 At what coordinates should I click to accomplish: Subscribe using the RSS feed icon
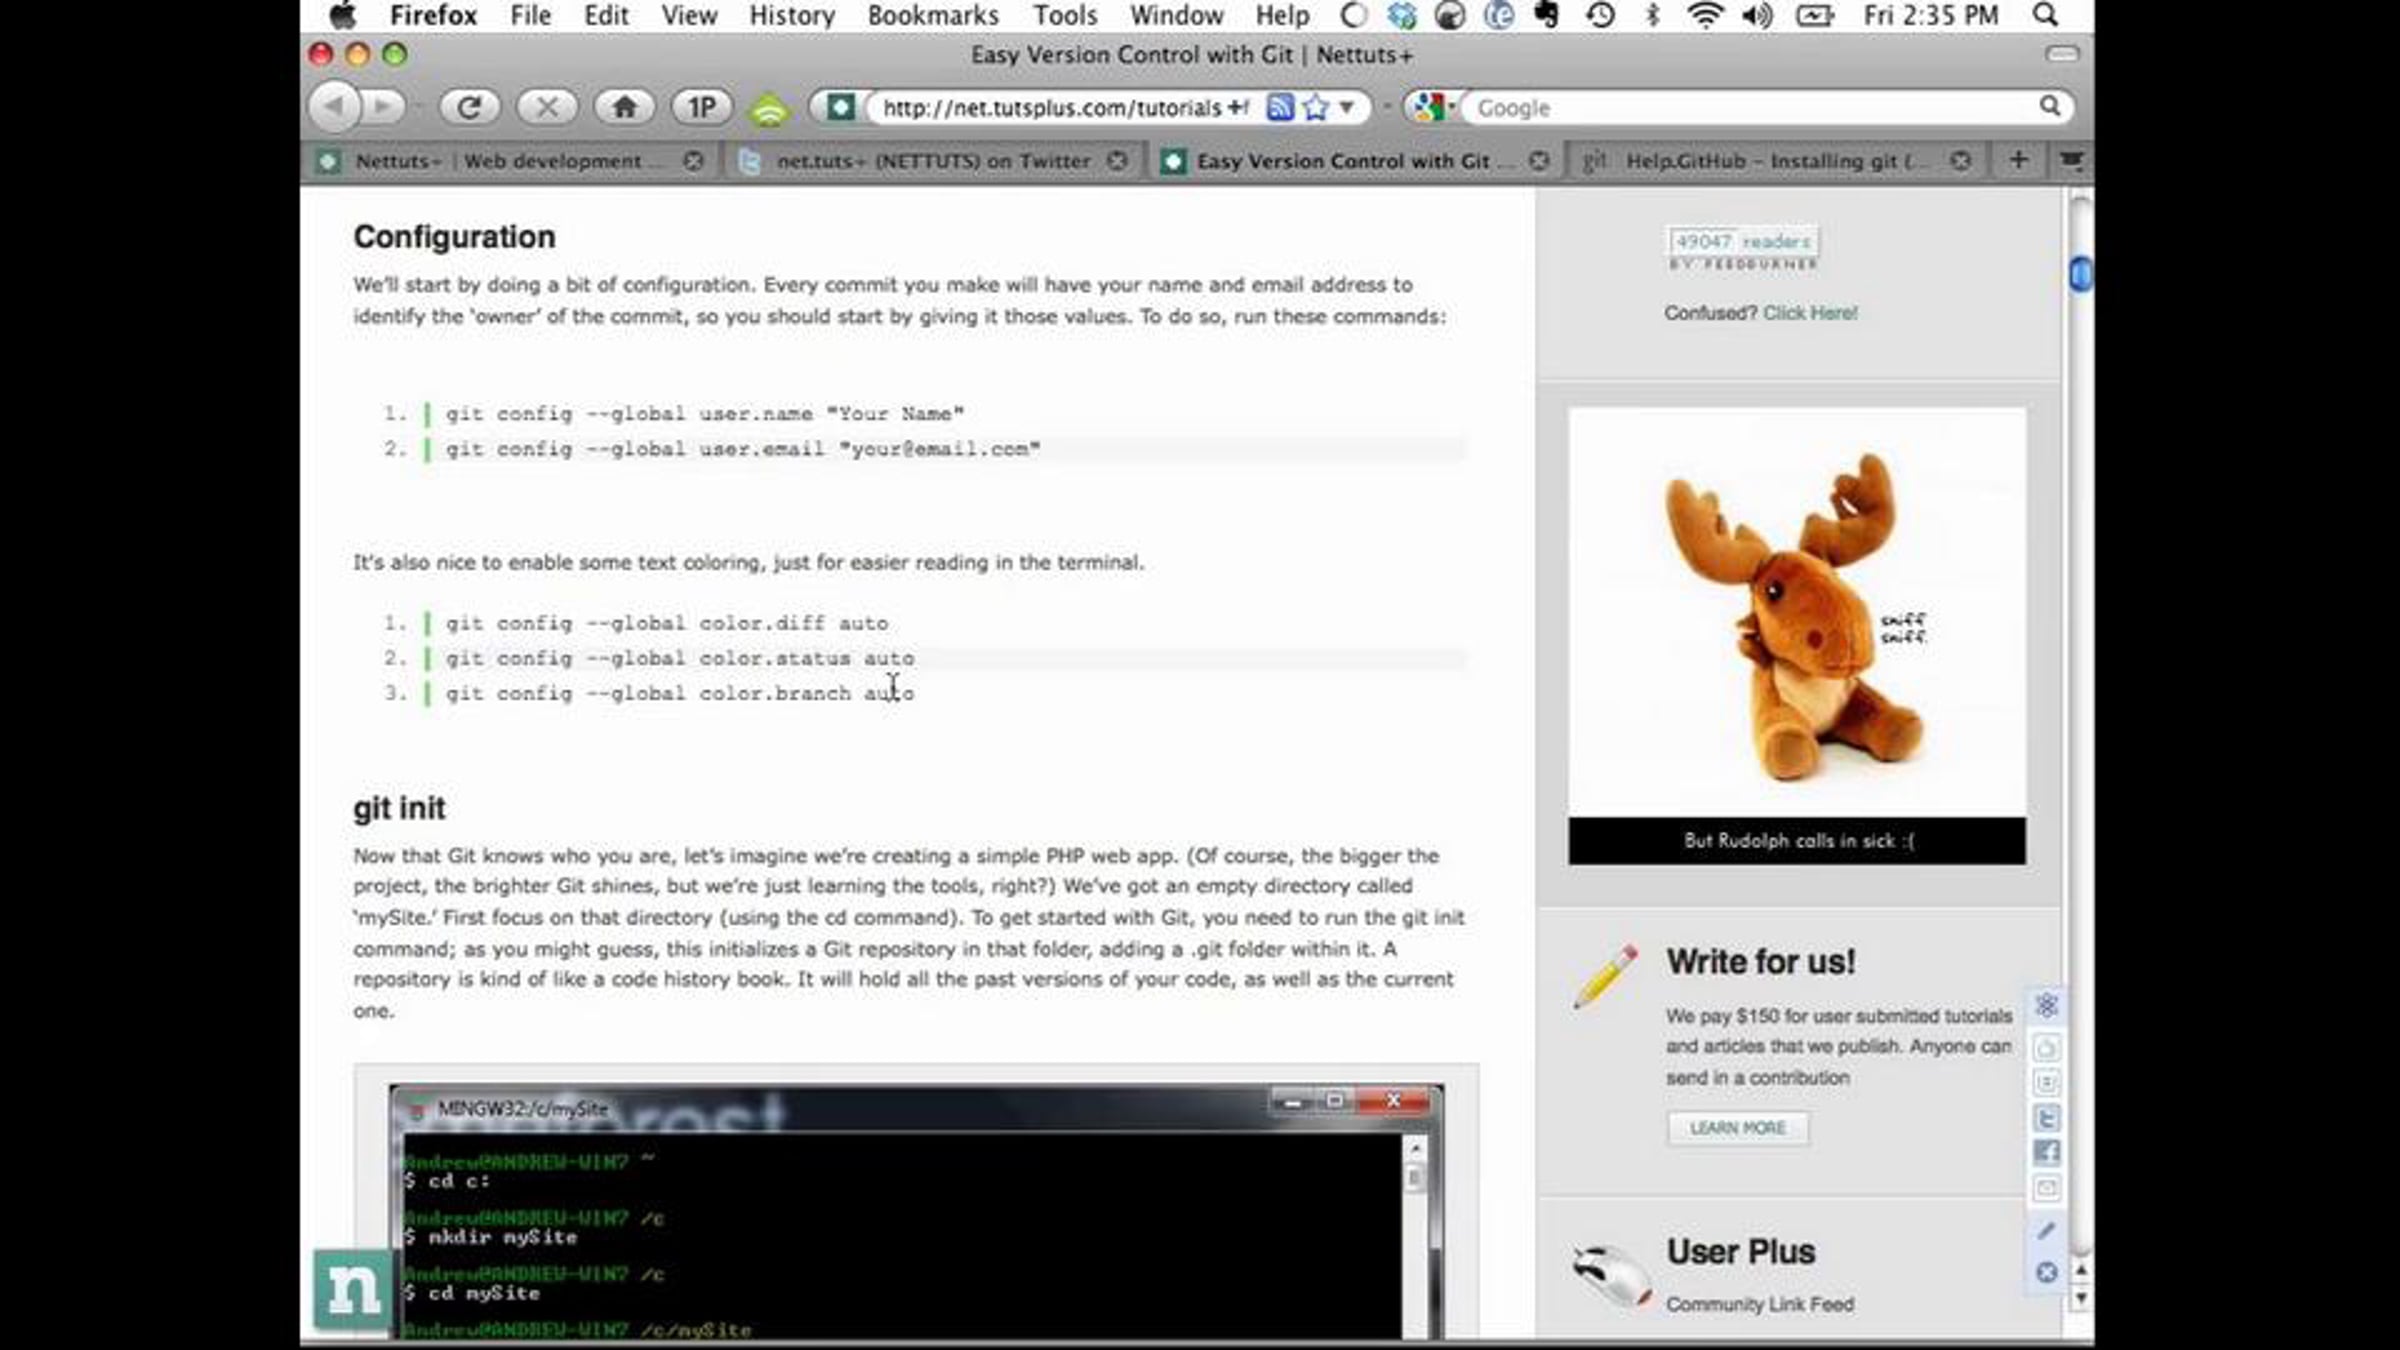coord(1279,107)
